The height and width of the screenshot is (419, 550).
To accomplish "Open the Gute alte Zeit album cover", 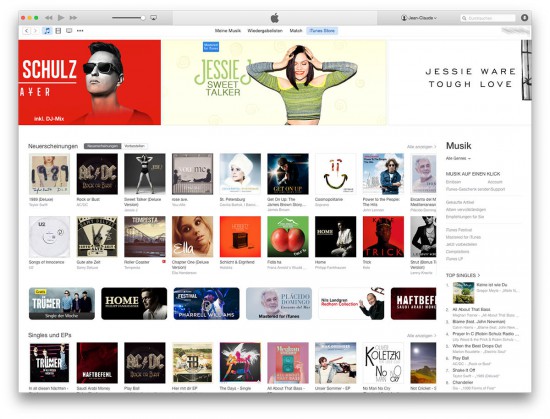I will point(97,237).
